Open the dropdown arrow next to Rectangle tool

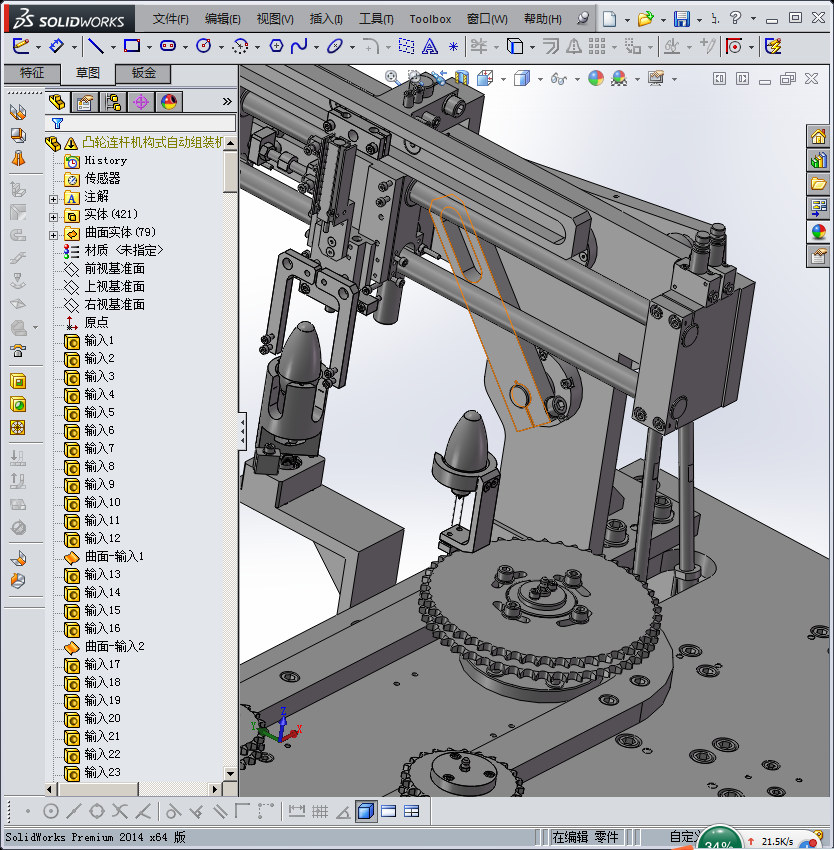pos(149,47)
